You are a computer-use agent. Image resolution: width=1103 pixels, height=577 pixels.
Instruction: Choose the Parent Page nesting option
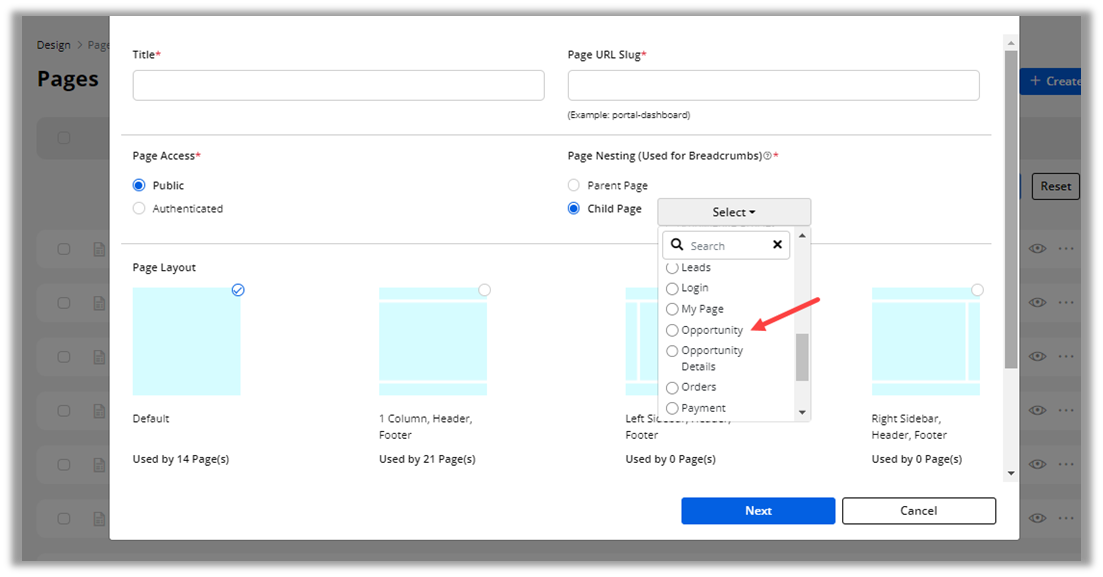pyautogui.click(x=574, y=186)
